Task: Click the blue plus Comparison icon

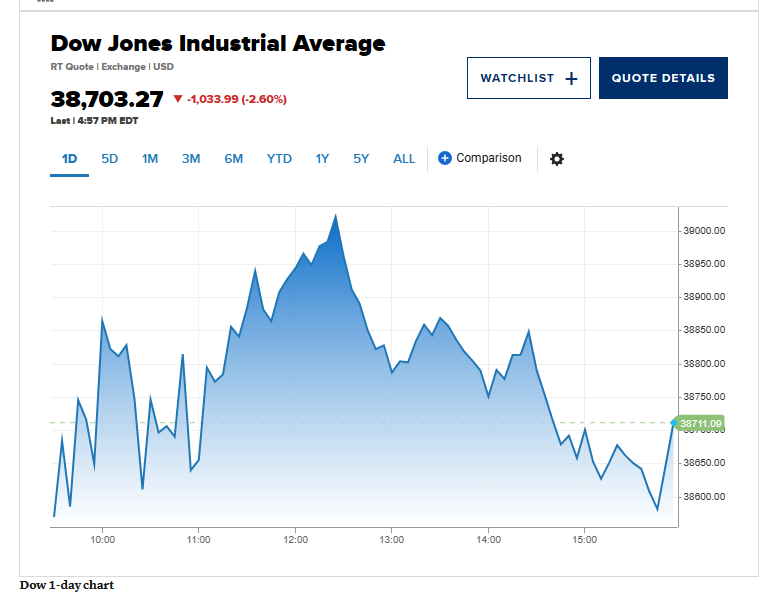Action: (444, 158)
